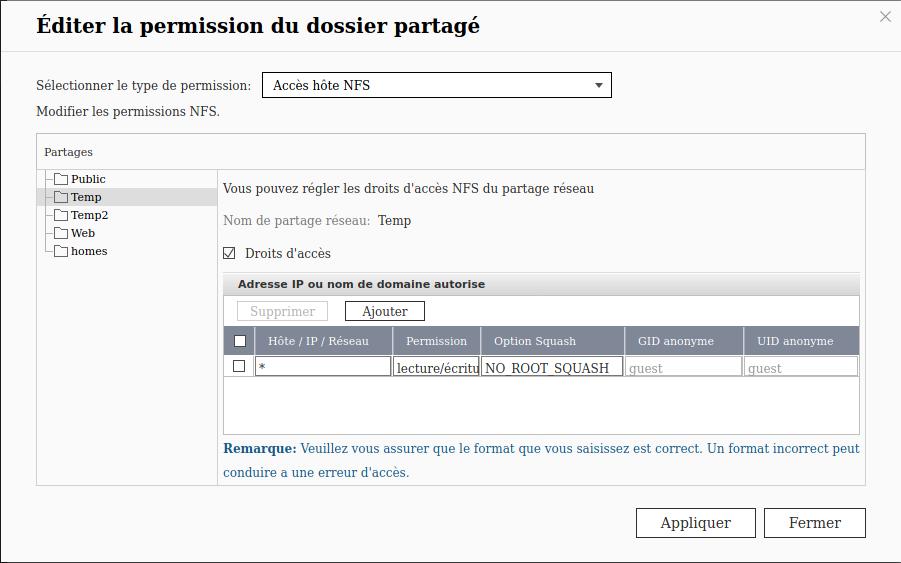Select the homes share in tree
Screen dimensions: 901x563
tap(89, 252)
